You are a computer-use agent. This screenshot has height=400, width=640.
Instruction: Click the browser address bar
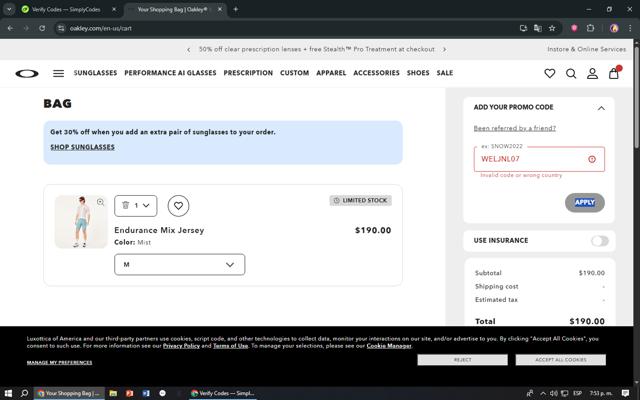tap(286, 28)
